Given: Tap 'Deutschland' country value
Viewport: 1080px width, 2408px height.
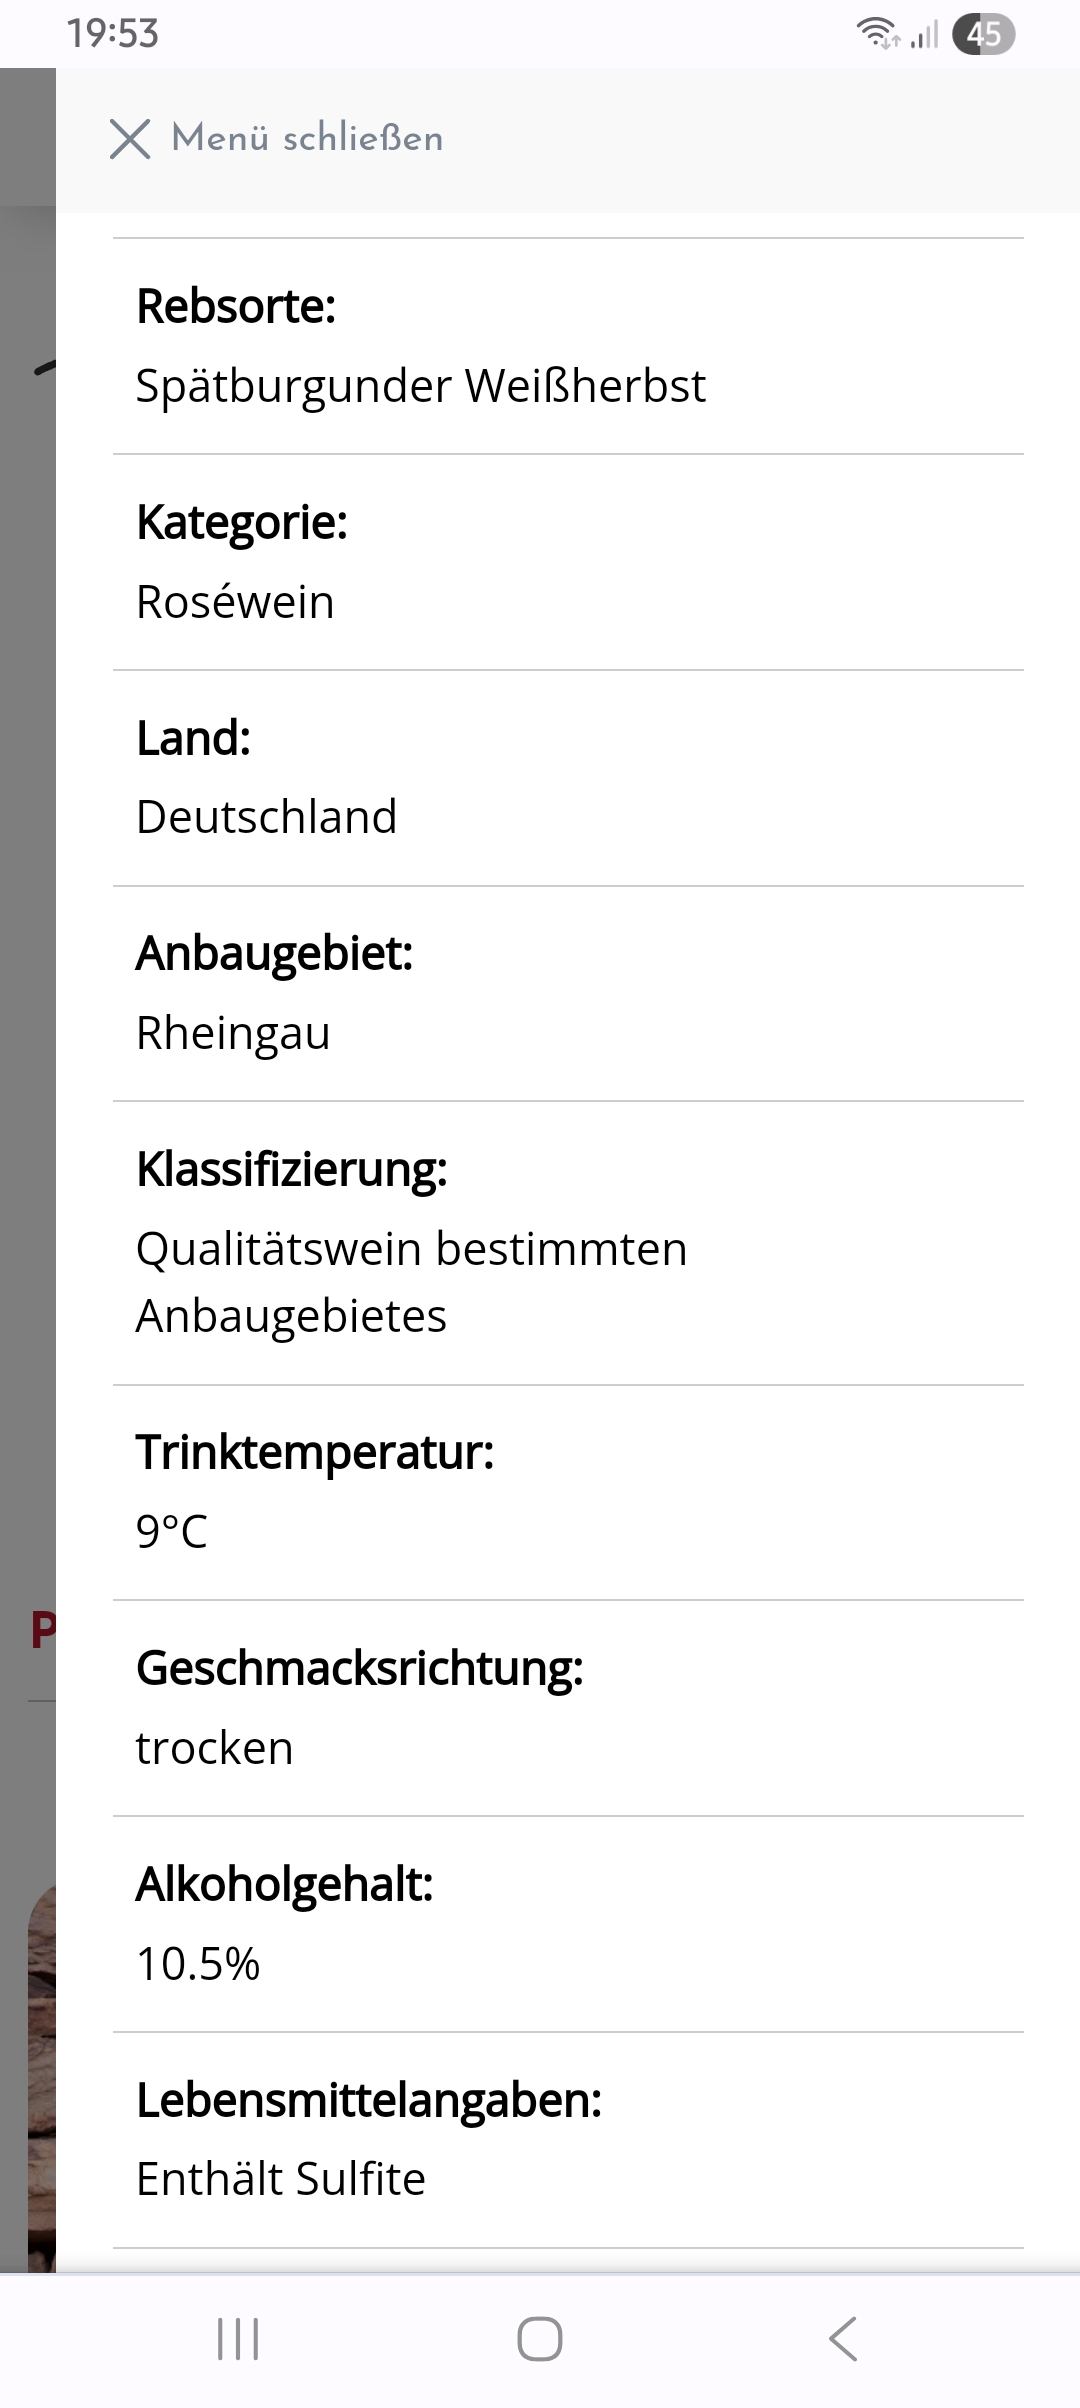Looking at the screenshot, I should coord(267,817).
